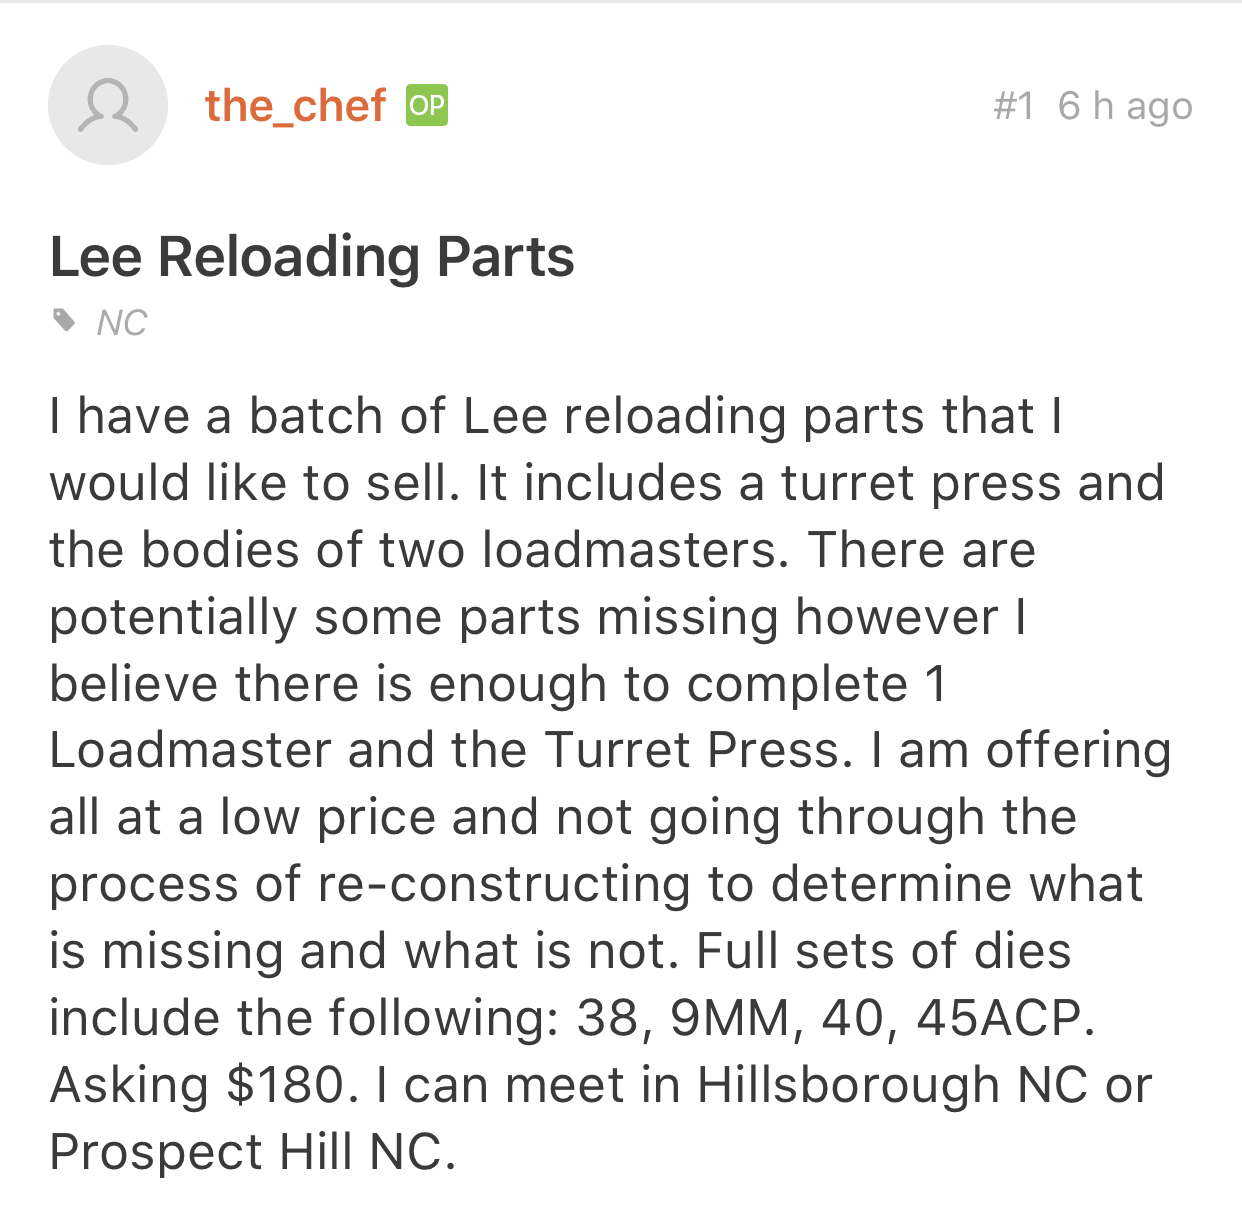Tap the 45ACP caliber text
The width and height of the screenshot is (1242, 1227).
click(1000, 1018)
